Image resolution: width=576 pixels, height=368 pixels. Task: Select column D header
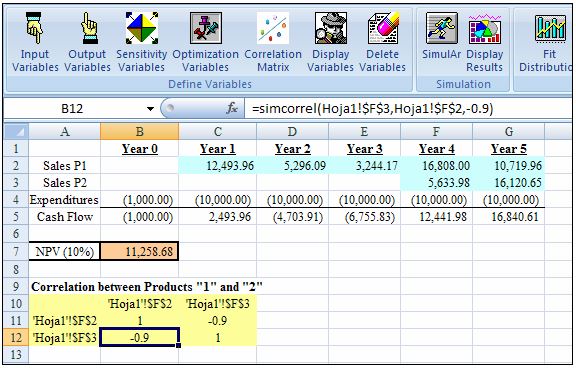(292, 131)
